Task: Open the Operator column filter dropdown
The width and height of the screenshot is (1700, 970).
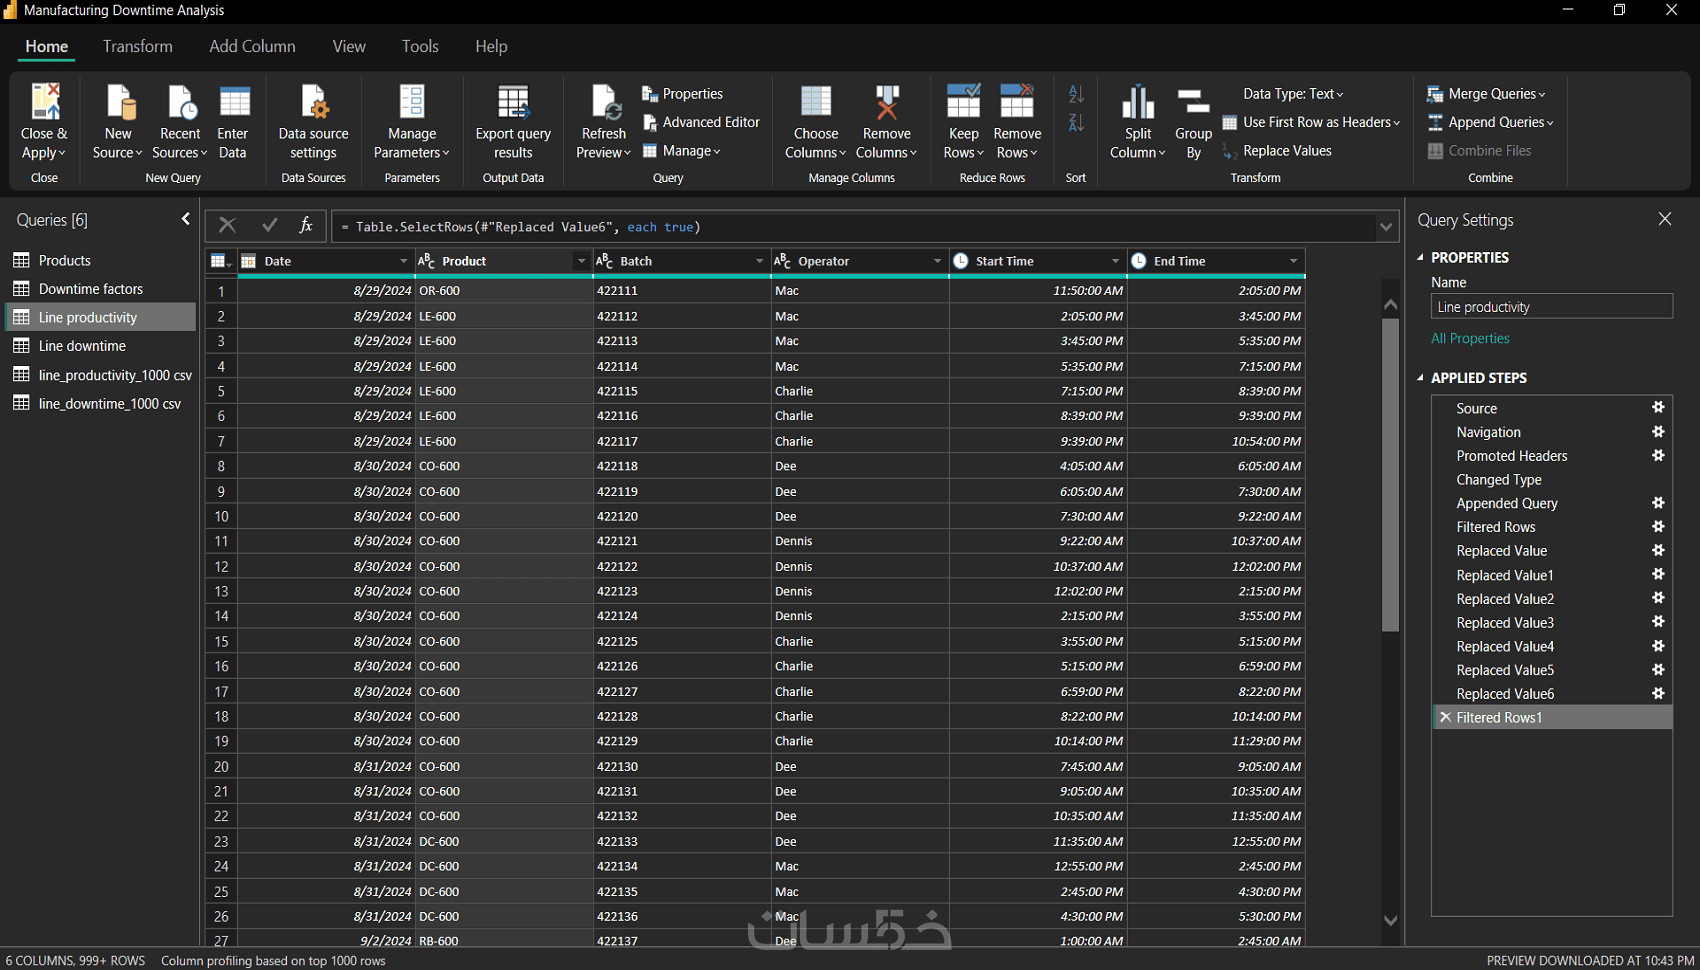Action: (937, 261)
